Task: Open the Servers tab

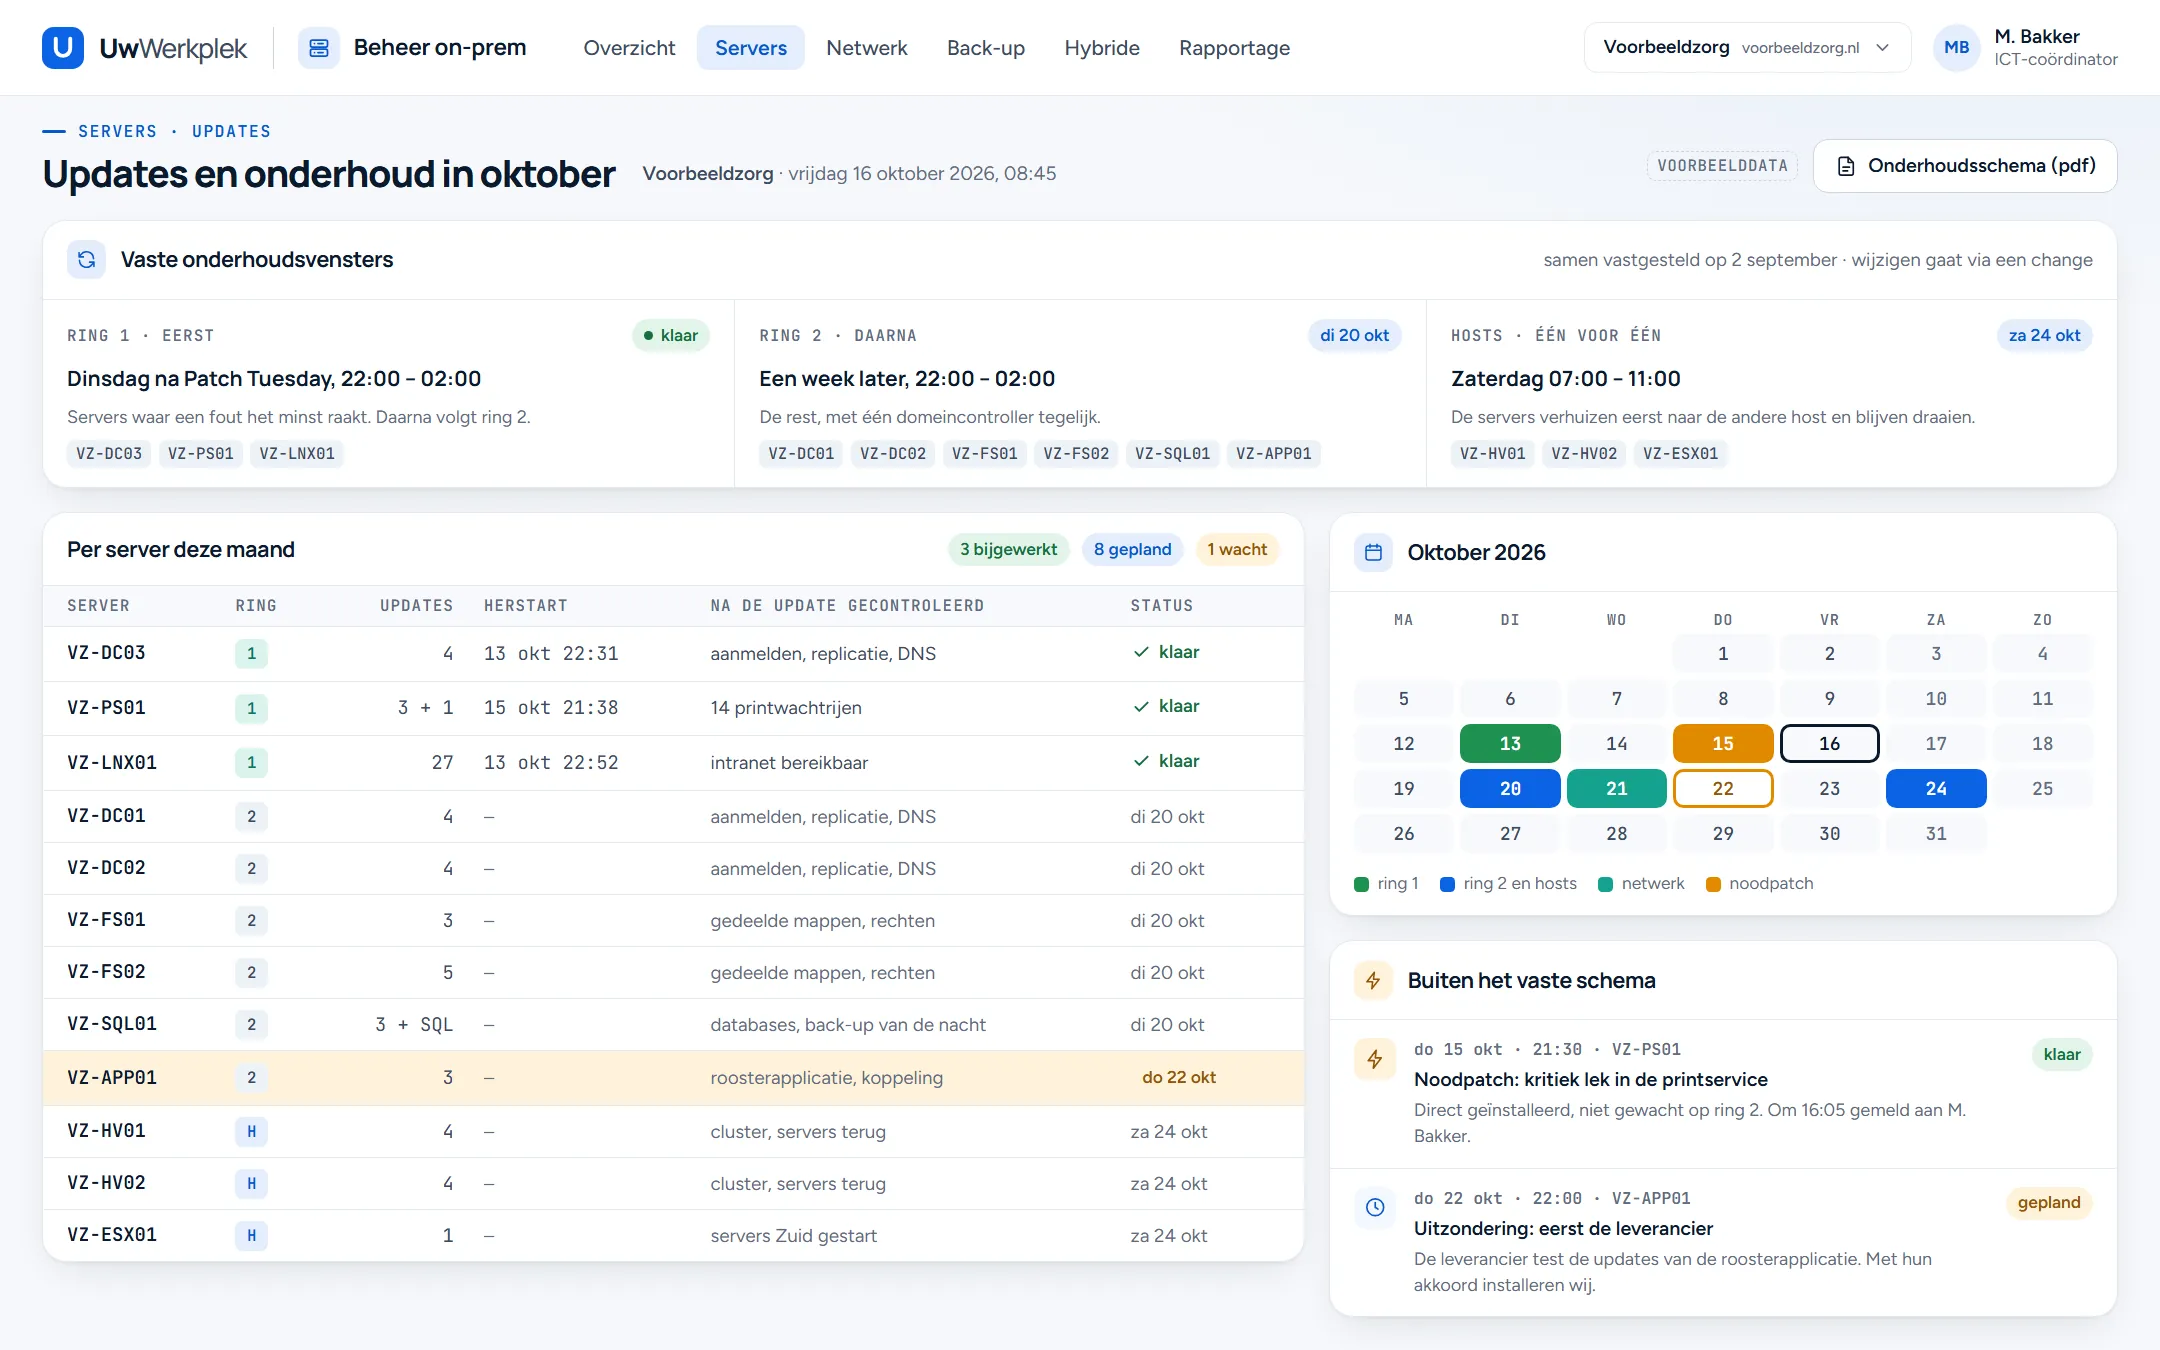Action: pos(751,47)
